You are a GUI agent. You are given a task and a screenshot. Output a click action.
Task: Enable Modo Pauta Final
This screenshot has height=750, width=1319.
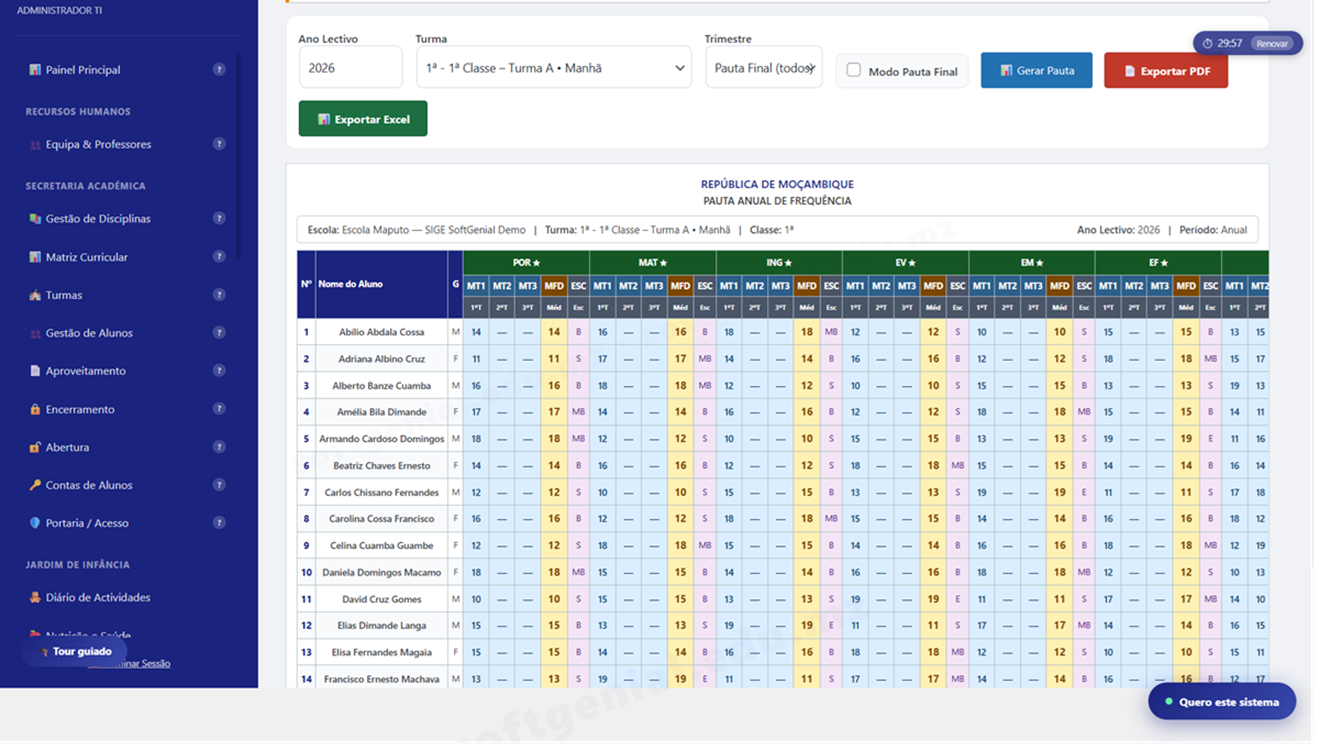click(x=852, y=70)
